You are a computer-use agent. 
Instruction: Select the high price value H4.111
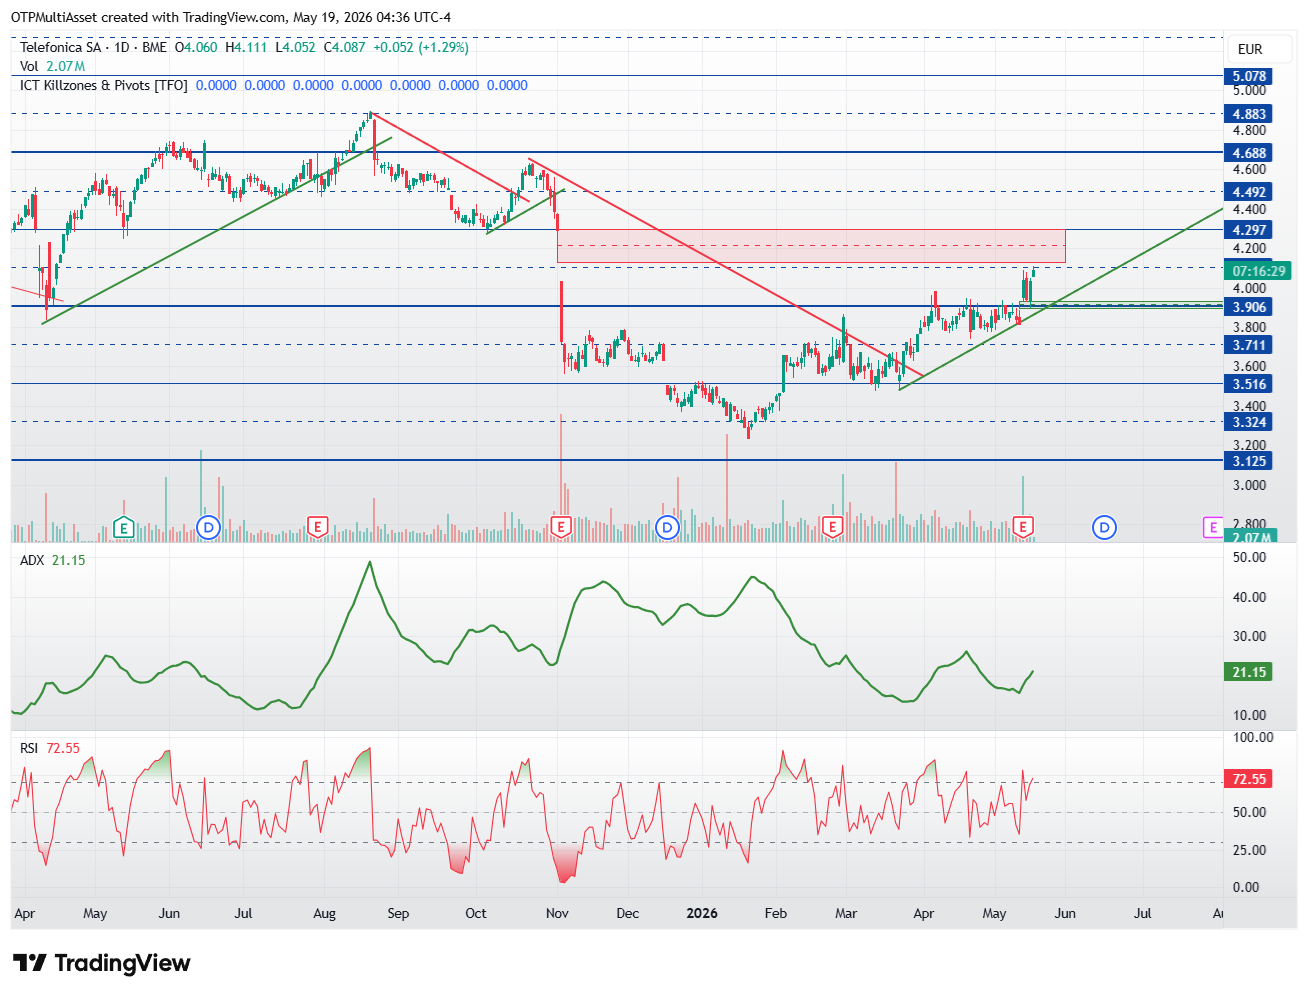coord(246,47)
